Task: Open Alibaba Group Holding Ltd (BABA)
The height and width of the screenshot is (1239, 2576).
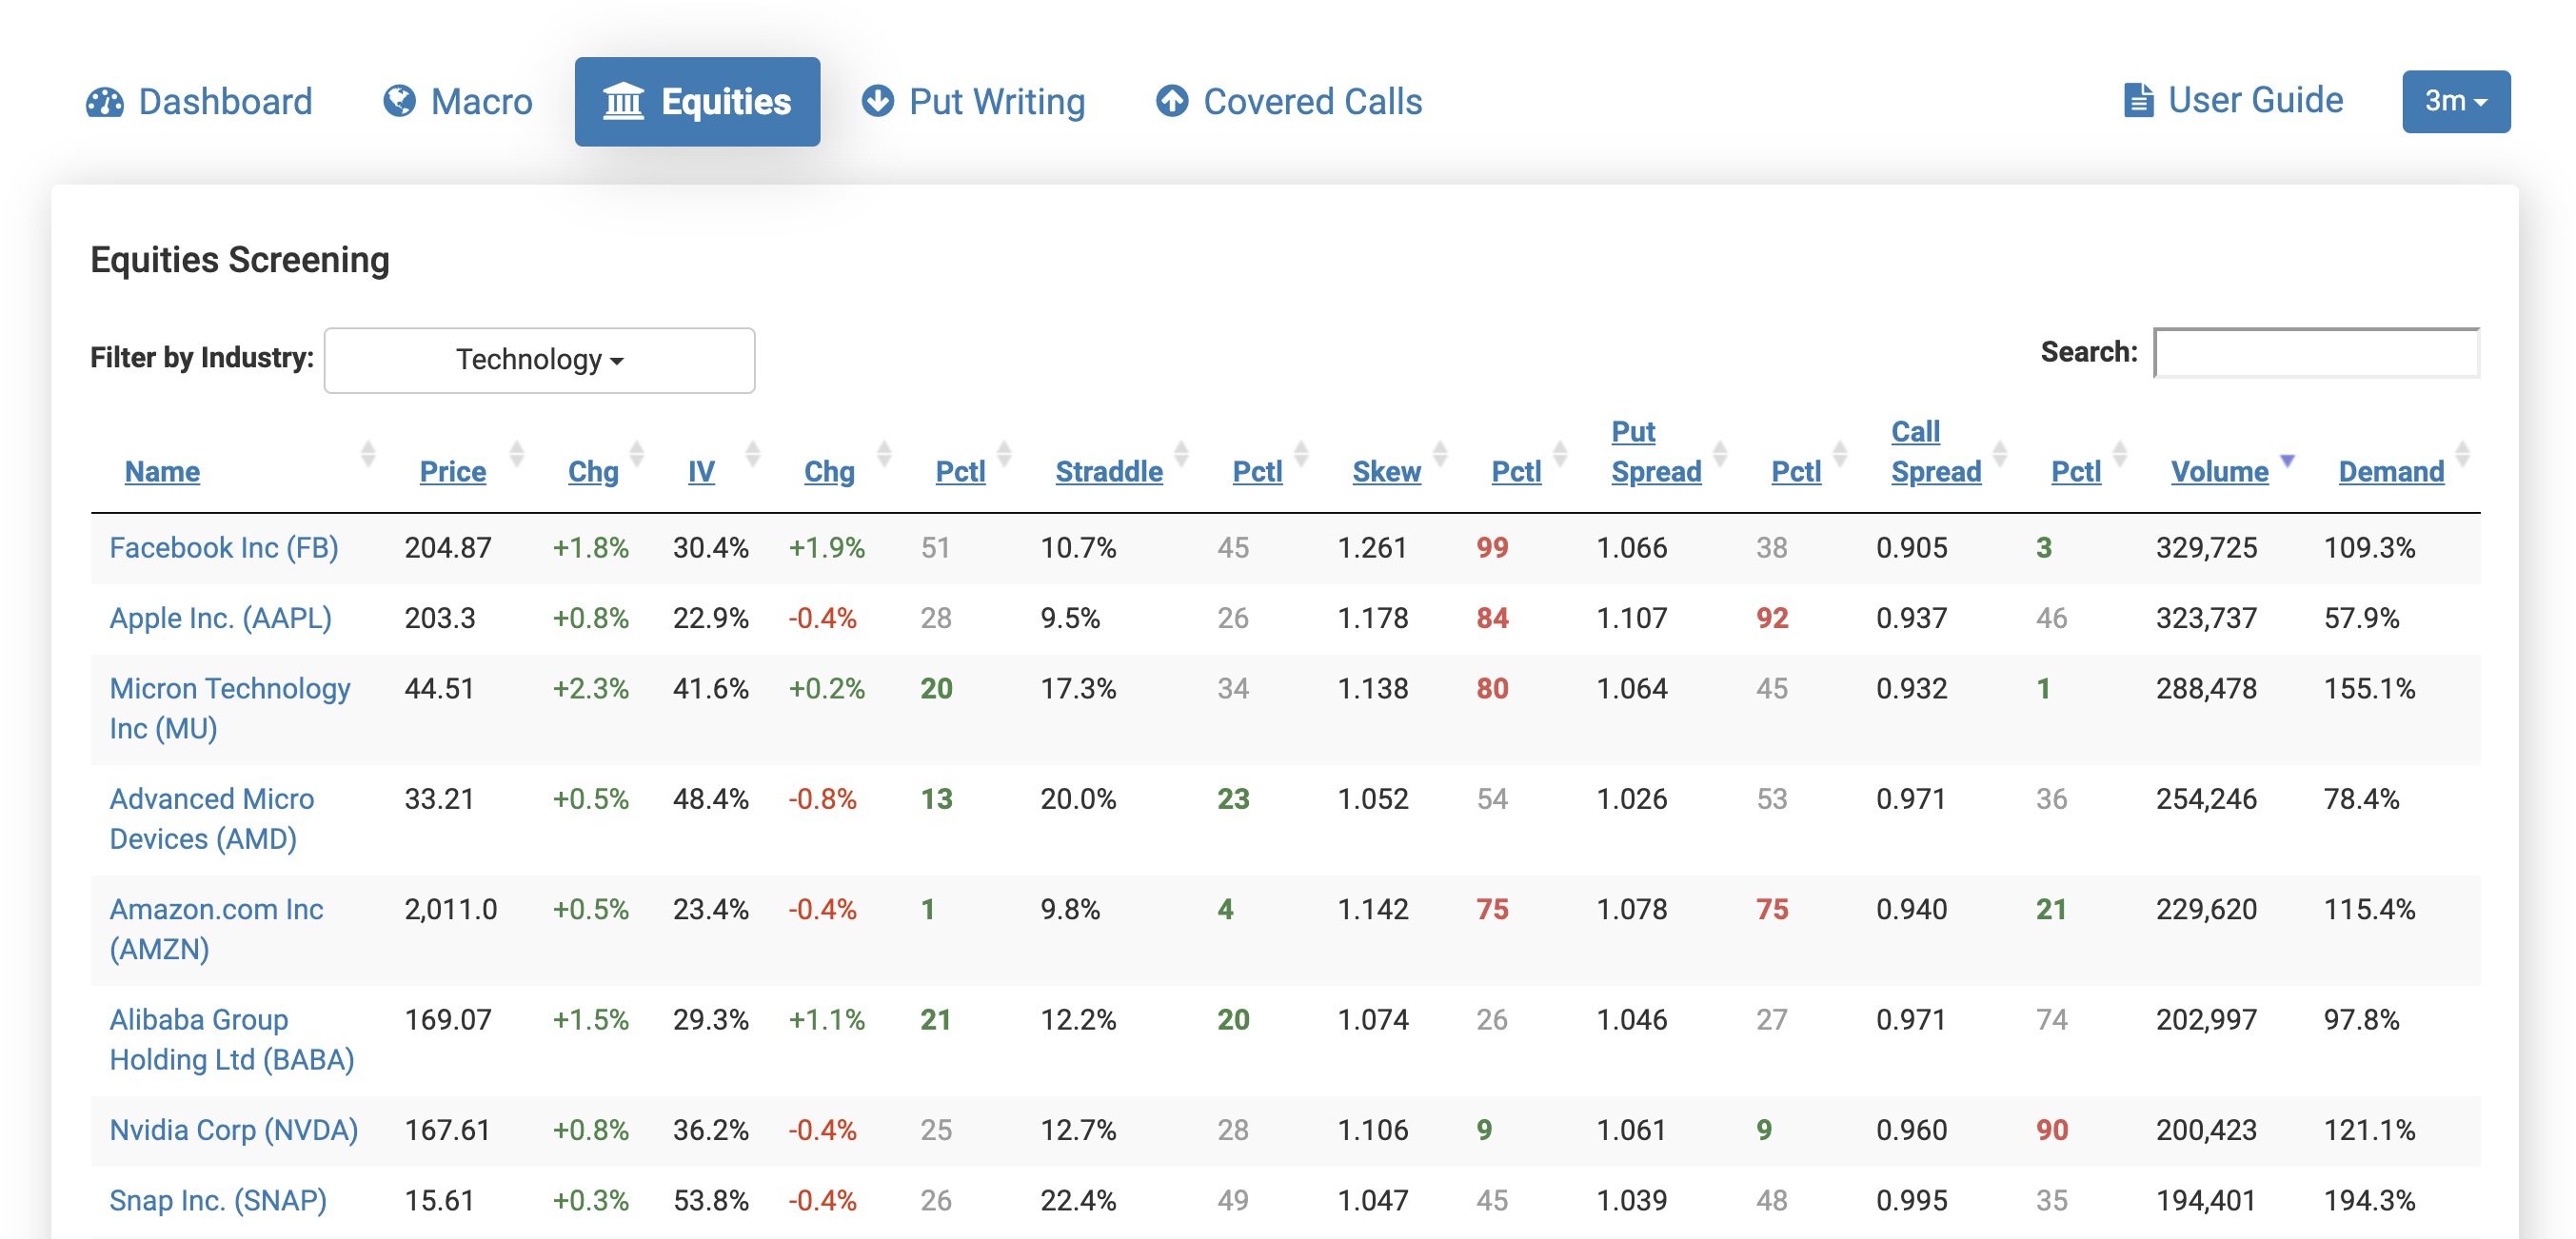Action: (232, 1039)
